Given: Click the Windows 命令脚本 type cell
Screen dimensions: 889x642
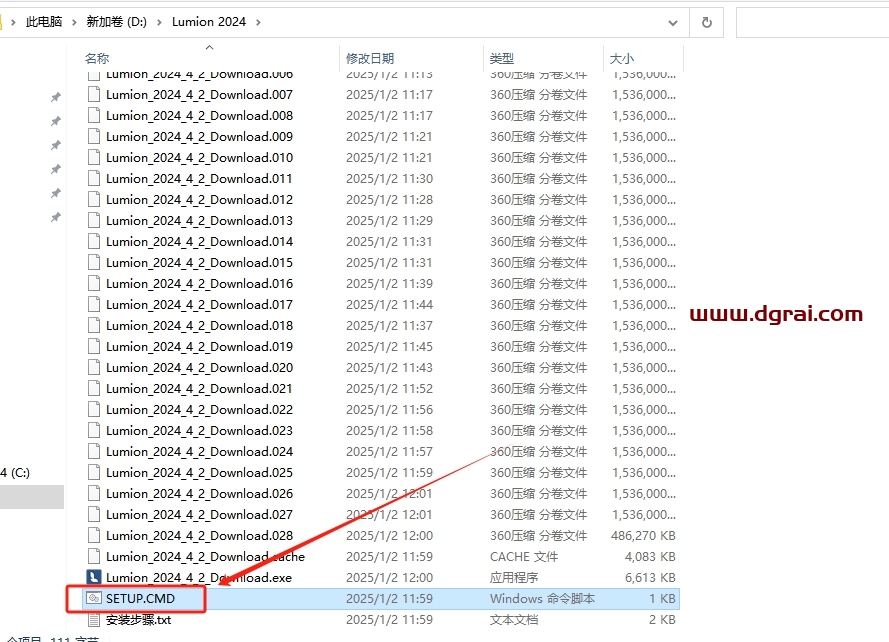Looking at the screenshot, I should 542,598.
